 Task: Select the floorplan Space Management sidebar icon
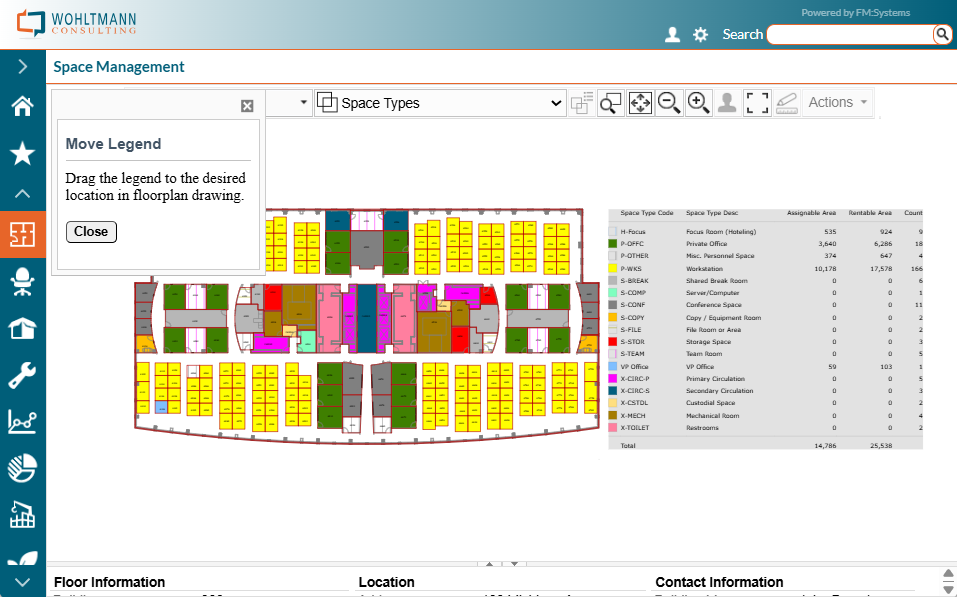point(22,235)
